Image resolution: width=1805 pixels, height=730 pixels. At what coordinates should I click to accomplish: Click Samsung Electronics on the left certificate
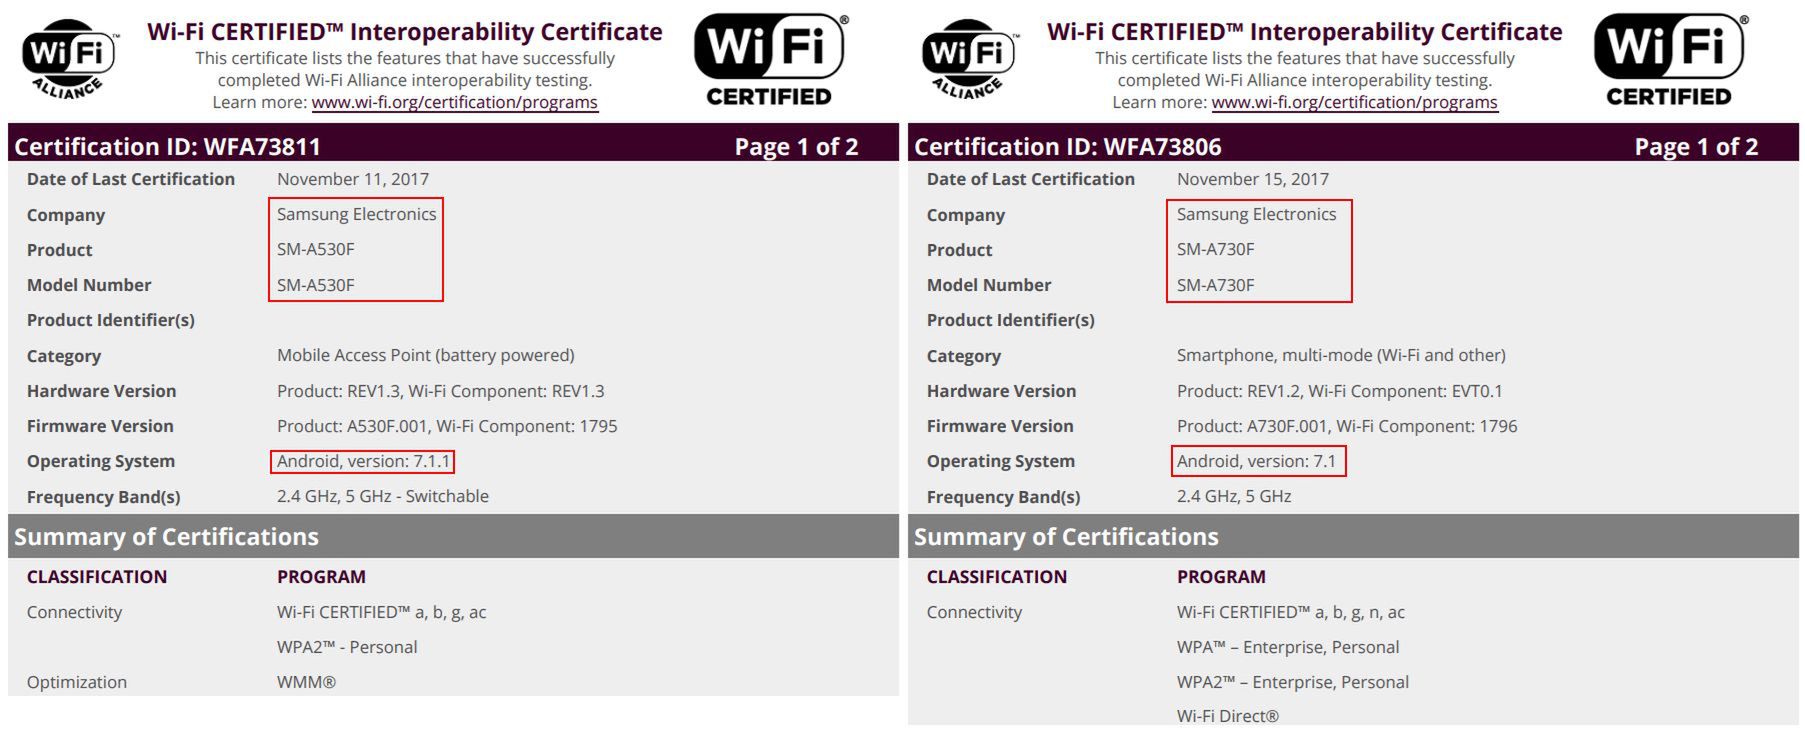click(356, 214)
